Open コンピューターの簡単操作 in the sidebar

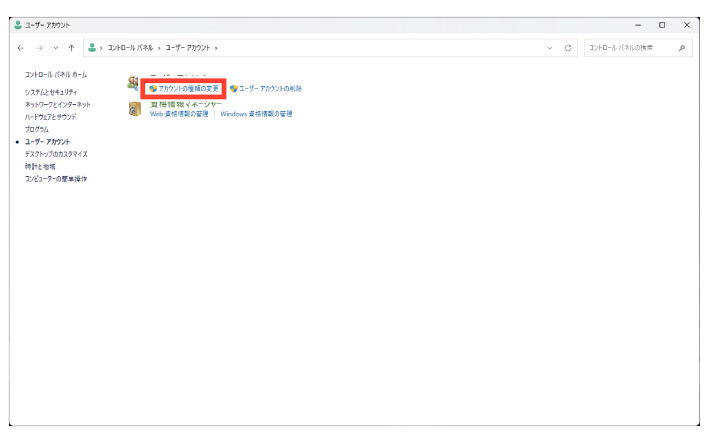click(x=56, y=179)
